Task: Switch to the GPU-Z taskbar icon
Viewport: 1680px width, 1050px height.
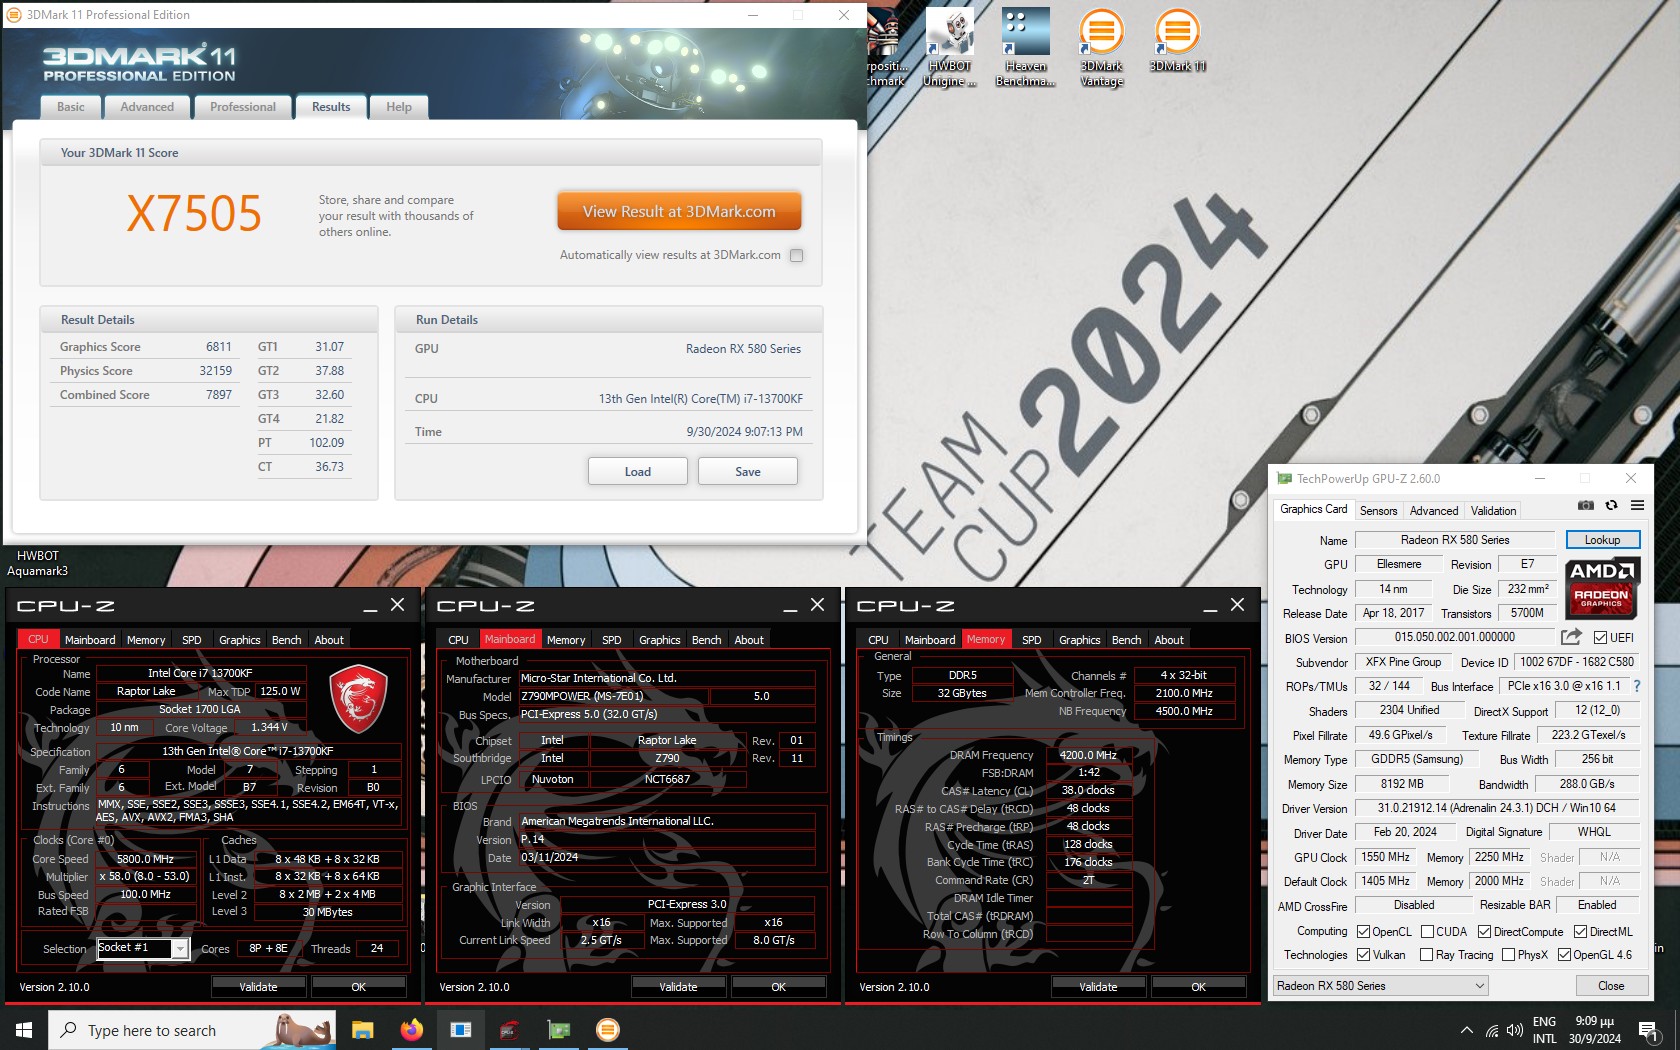Action: pyautogui.click(x=558, y=1030)
